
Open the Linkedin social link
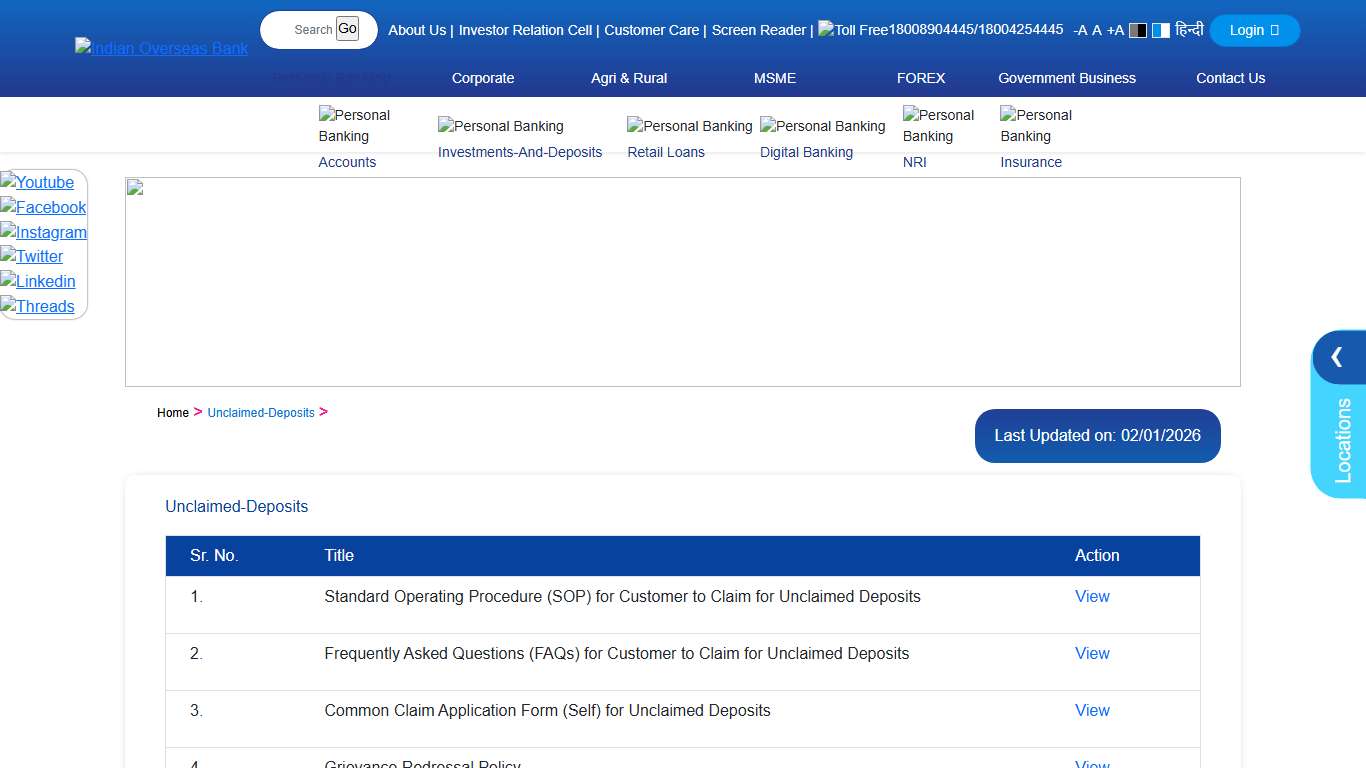38,281
